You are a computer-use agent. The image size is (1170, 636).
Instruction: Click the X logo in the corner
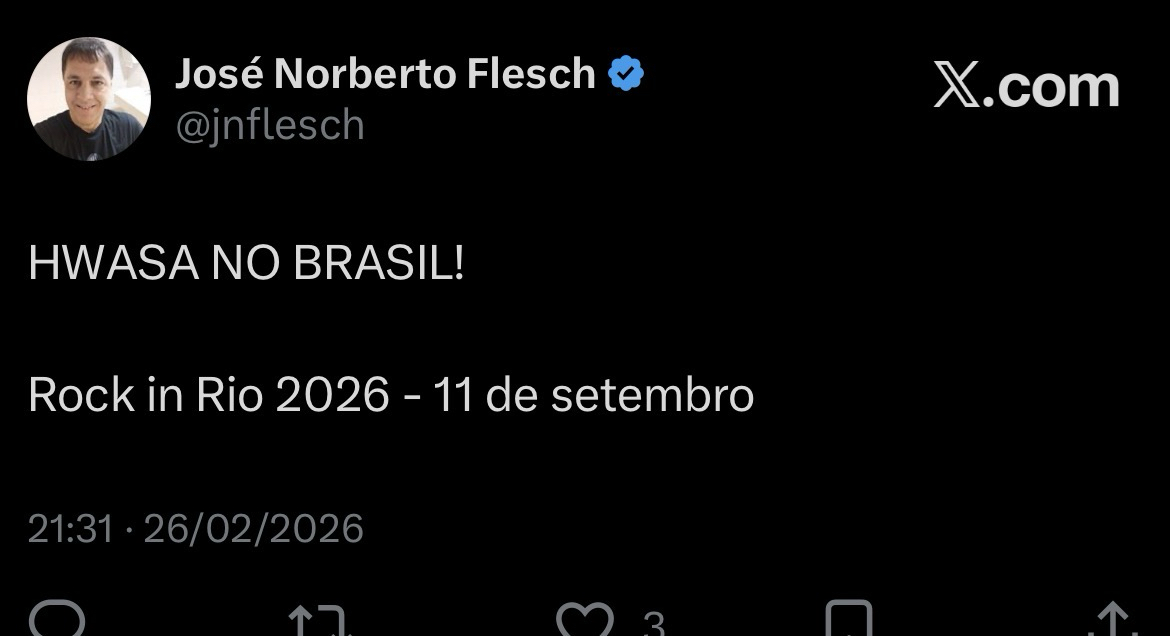coord(957,87)
